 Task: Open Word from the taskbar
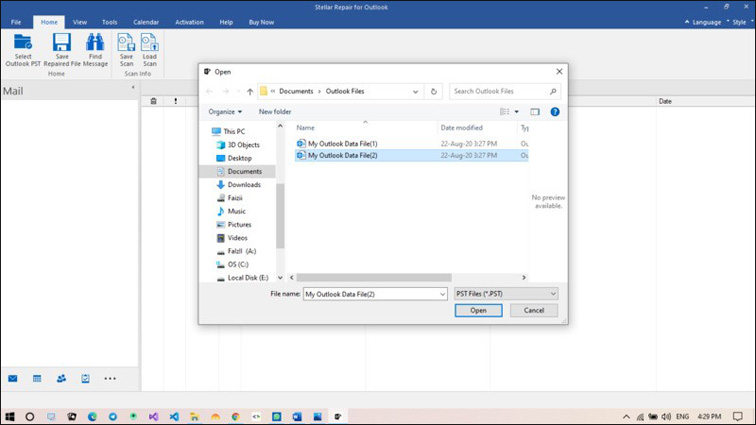[x=297, y=416]
